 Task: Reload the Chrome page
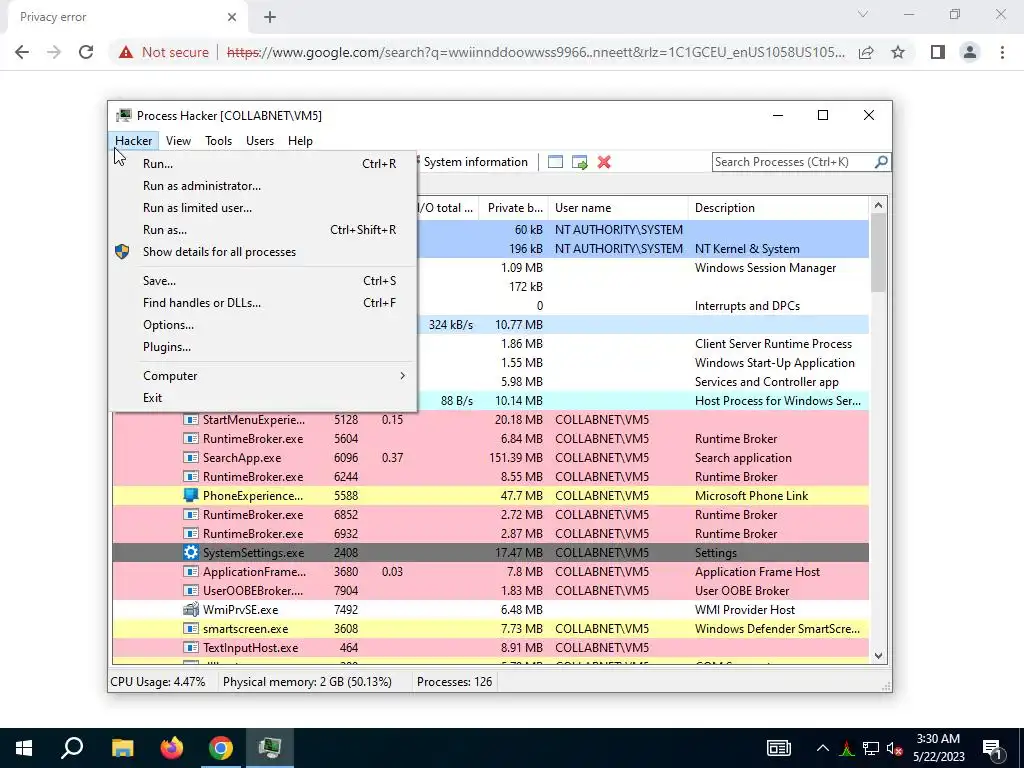coord(86,52)
